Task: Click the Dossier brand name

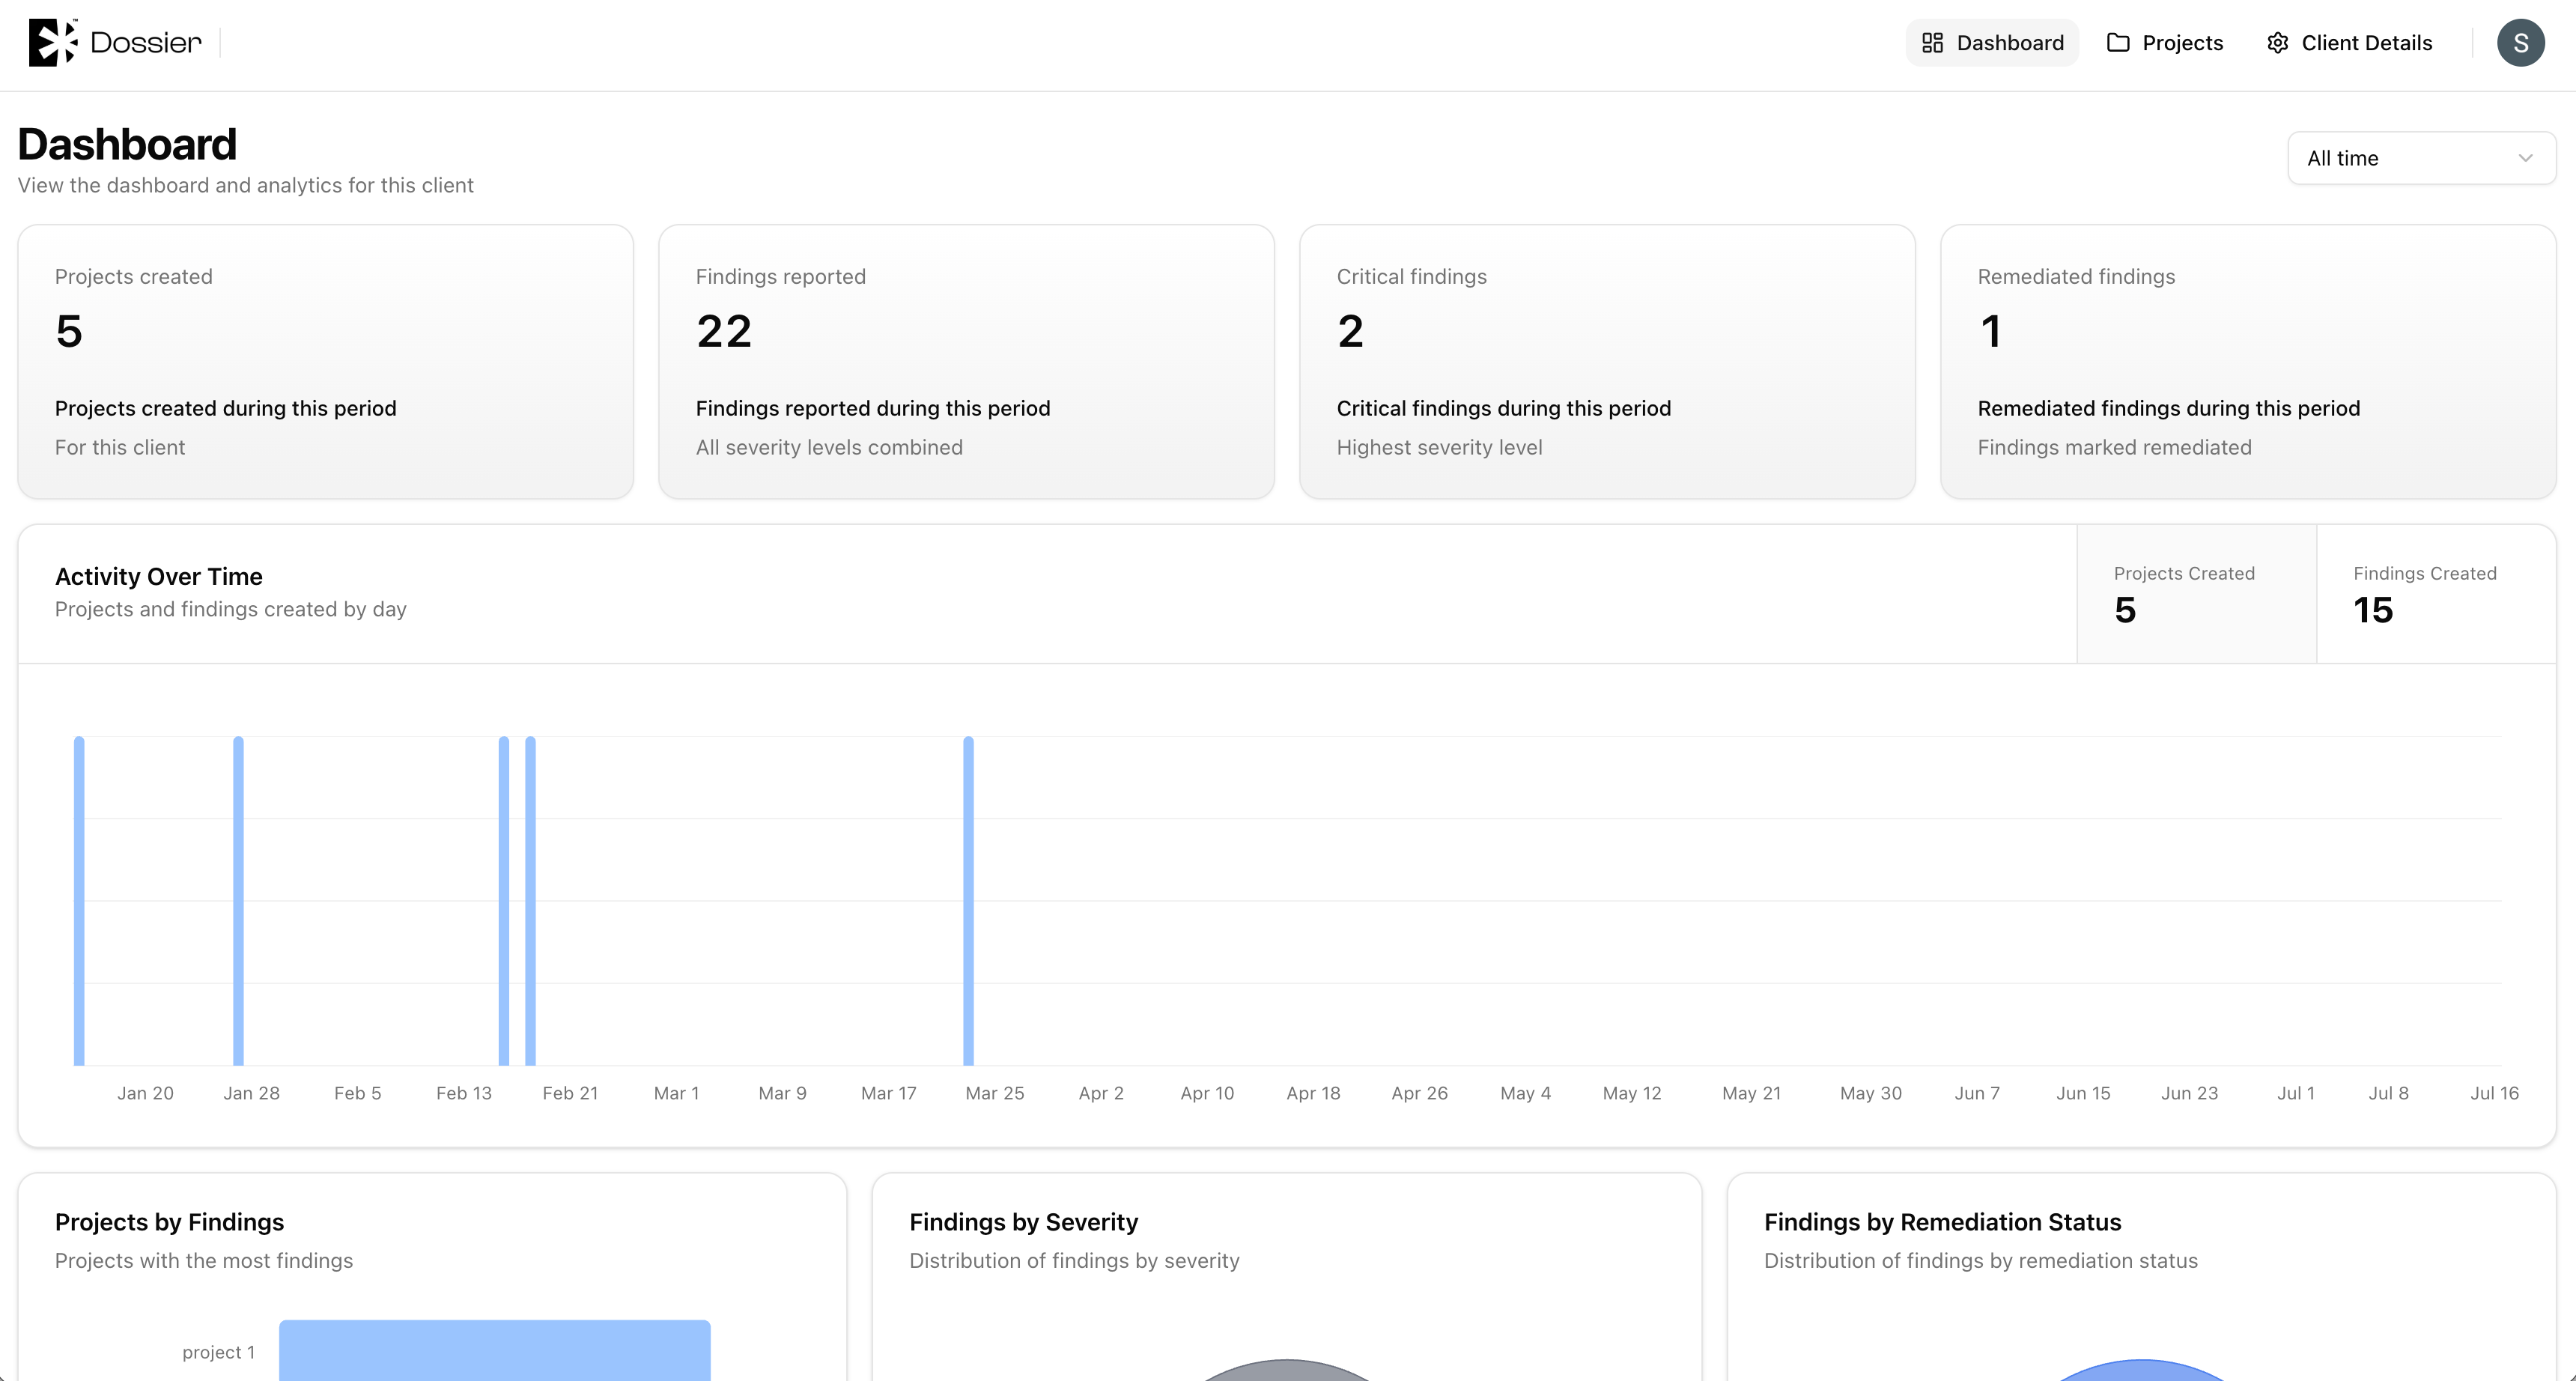Action: click(146, 42)
